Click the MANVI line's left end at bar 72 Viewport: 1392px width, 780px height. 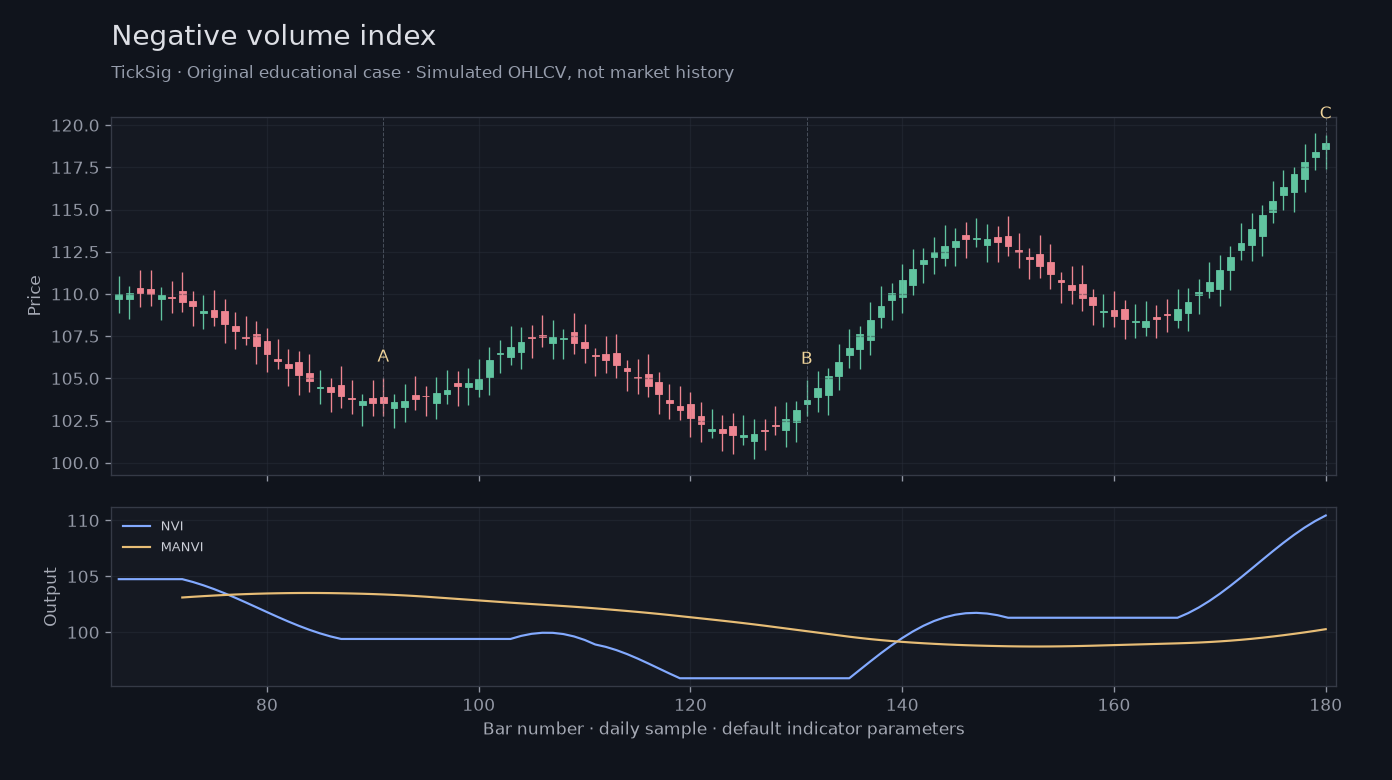182,597
